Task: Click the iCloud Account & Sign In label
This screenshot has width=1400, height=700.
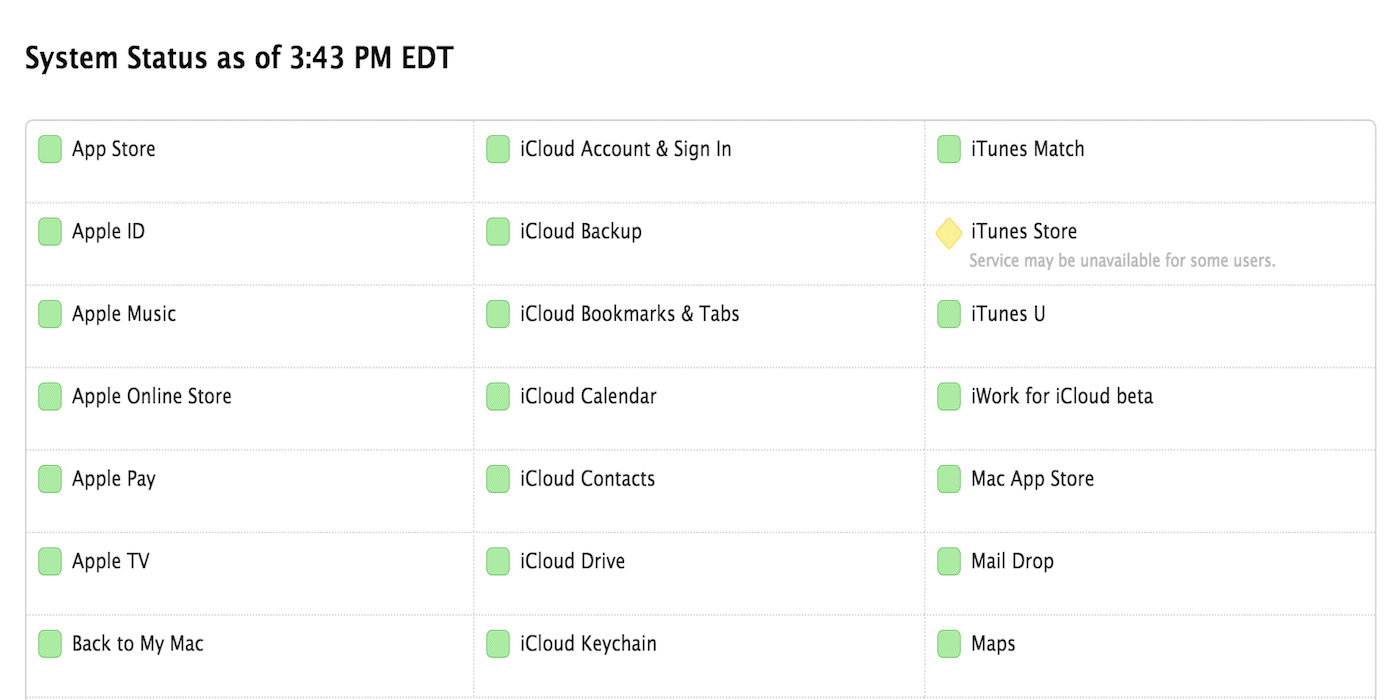Action: [x=626, y=148]
